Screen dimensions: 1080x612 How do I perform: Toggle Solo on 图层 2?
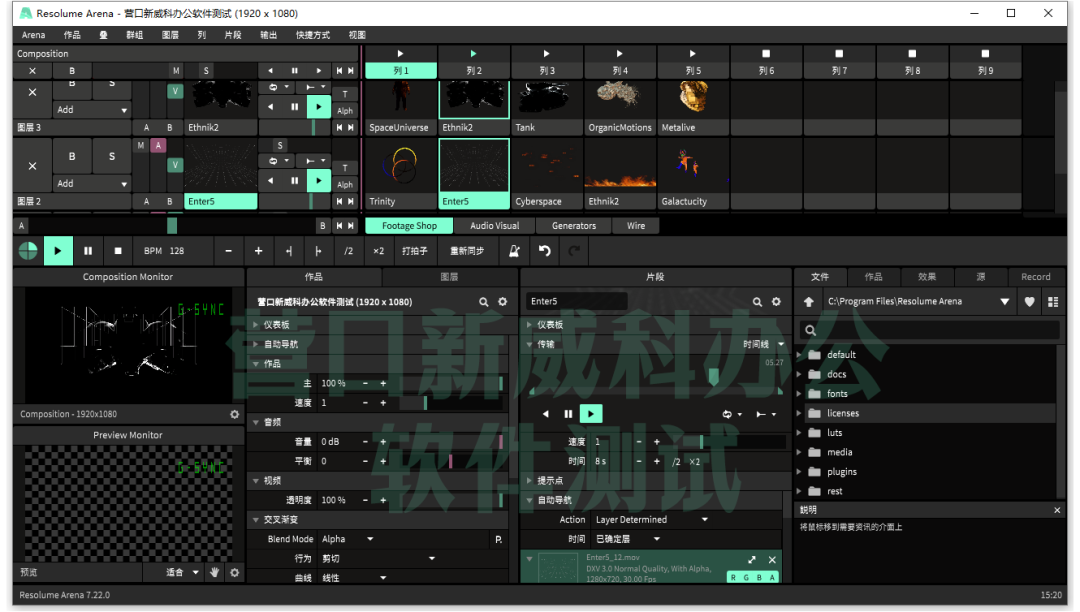click(x=111, y=157)
